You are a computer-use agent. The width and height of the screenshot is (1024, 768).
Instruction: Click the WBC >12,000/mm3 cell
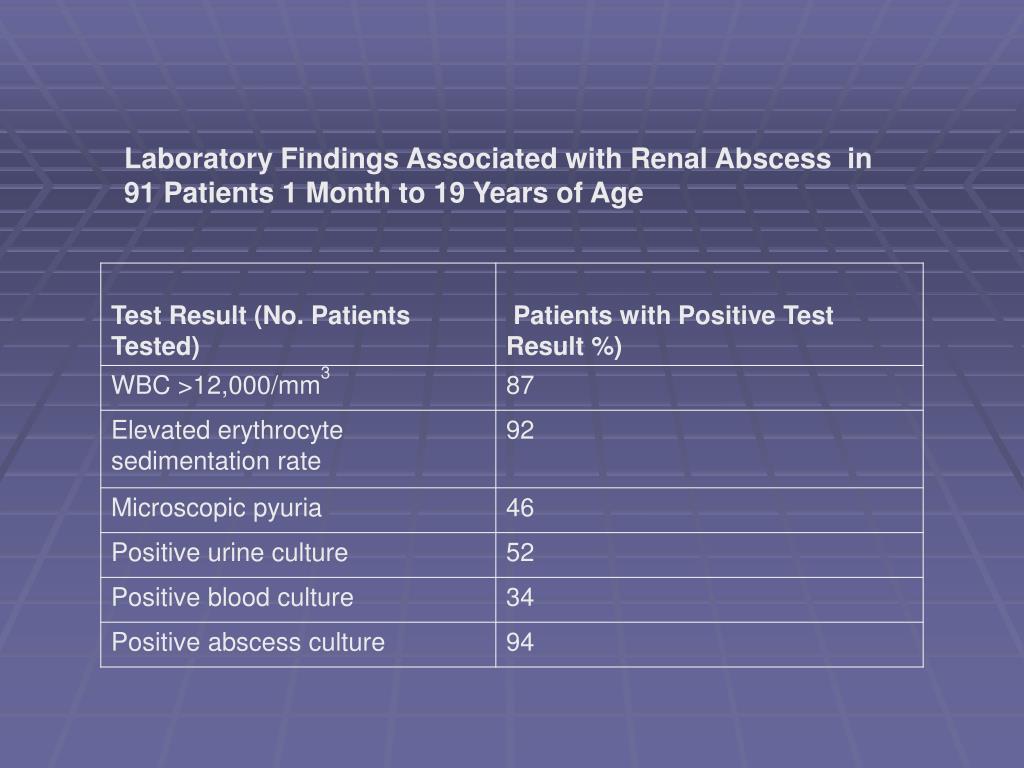pyautogui.click(x=298, y=388)
